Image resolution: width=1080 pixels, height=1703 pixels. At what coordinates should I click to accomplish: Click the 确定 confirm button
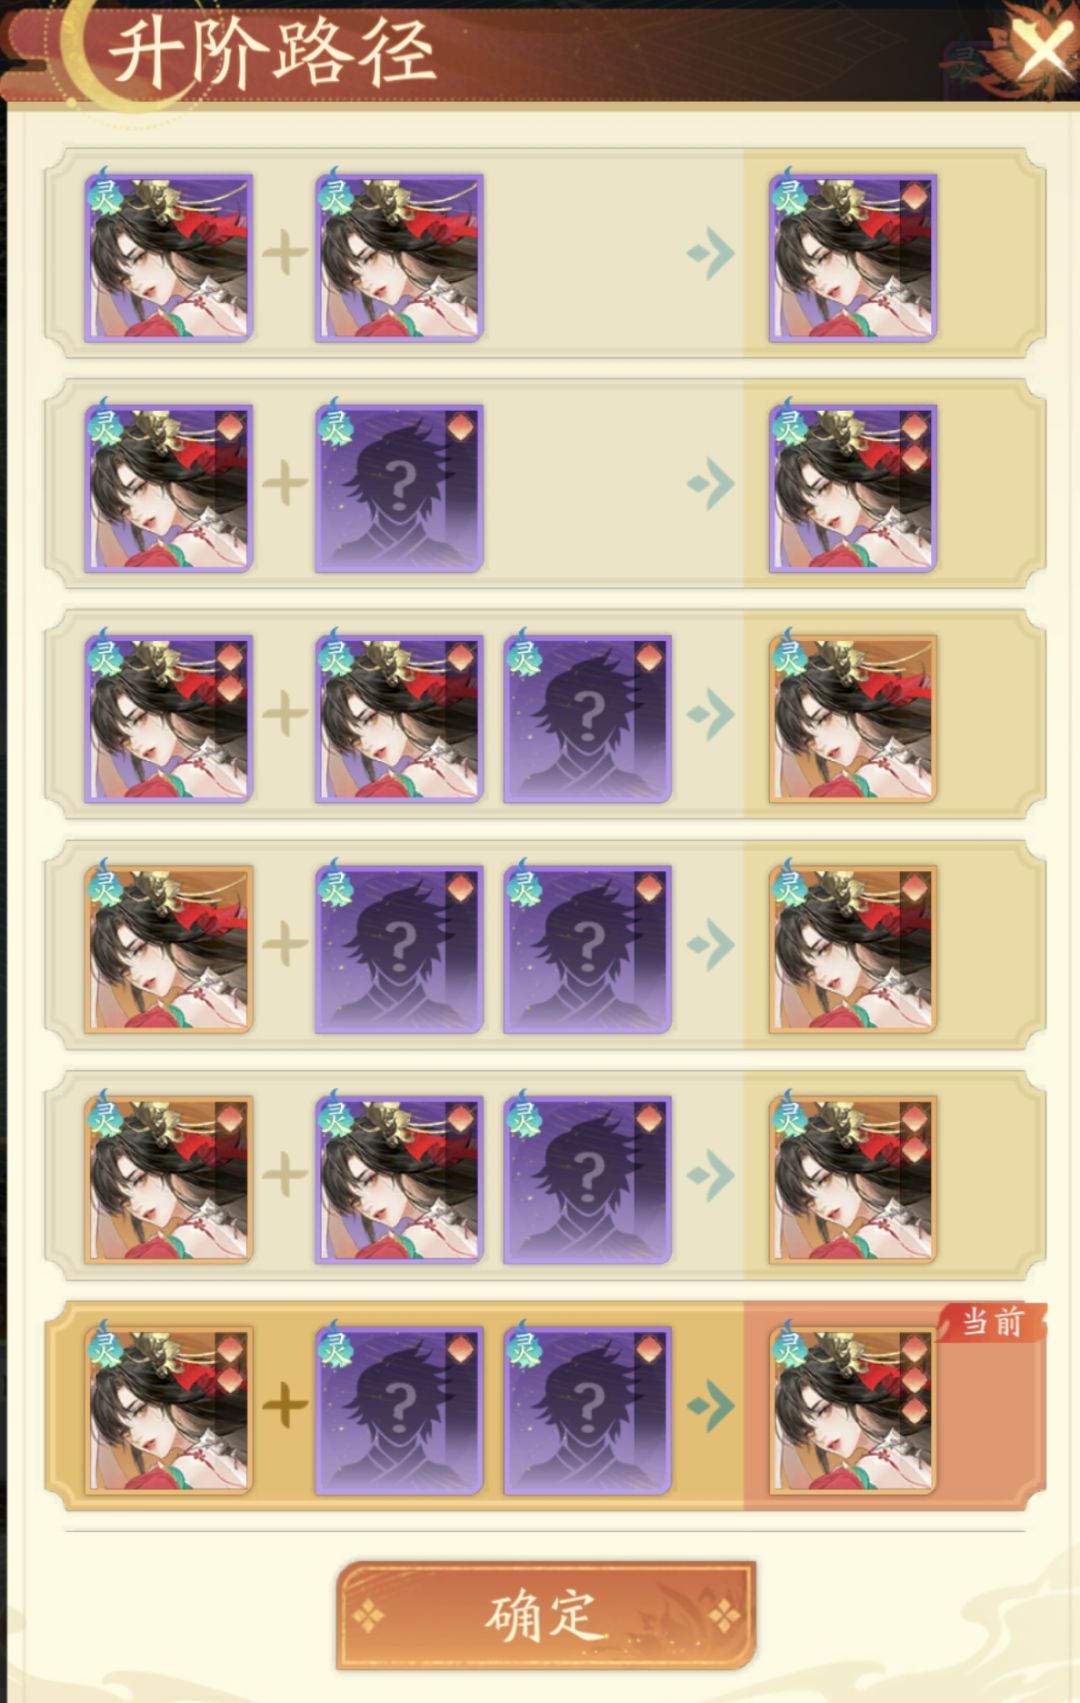point(545,1615)
